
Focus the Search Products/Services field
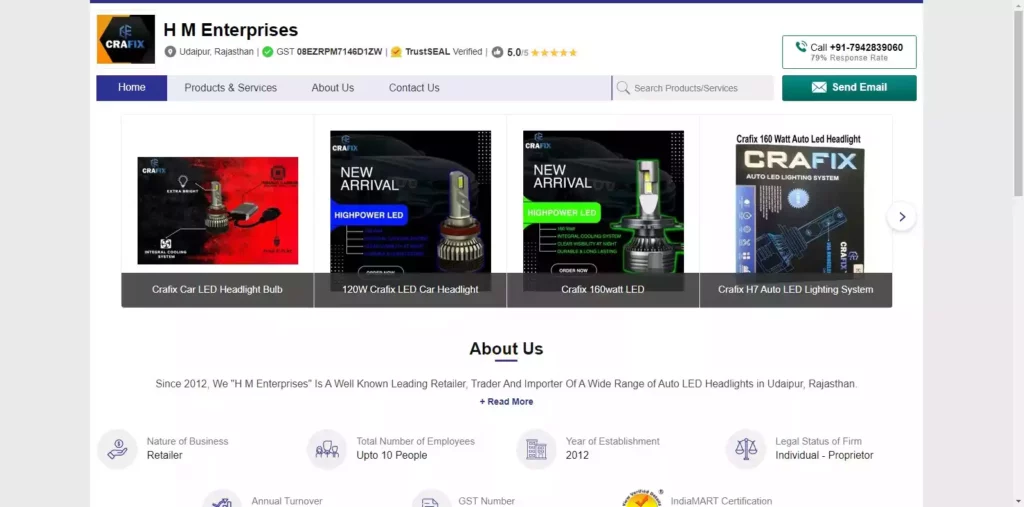693,88
